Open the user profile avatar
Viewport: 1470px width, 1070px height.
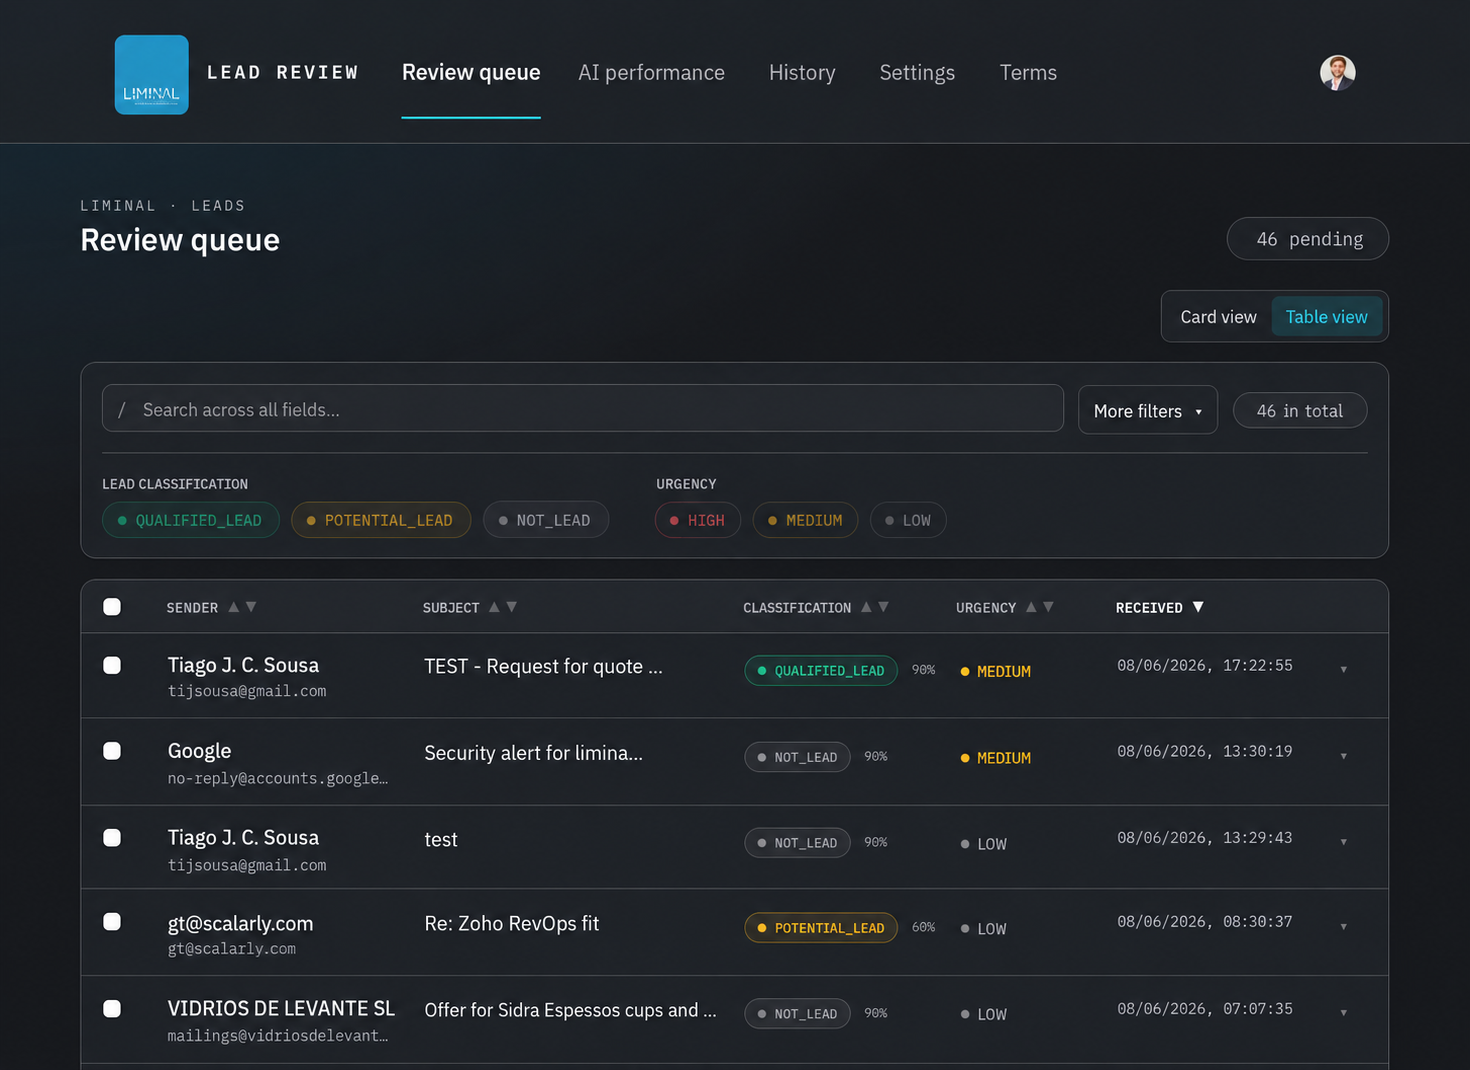(x=1337, y=73)
